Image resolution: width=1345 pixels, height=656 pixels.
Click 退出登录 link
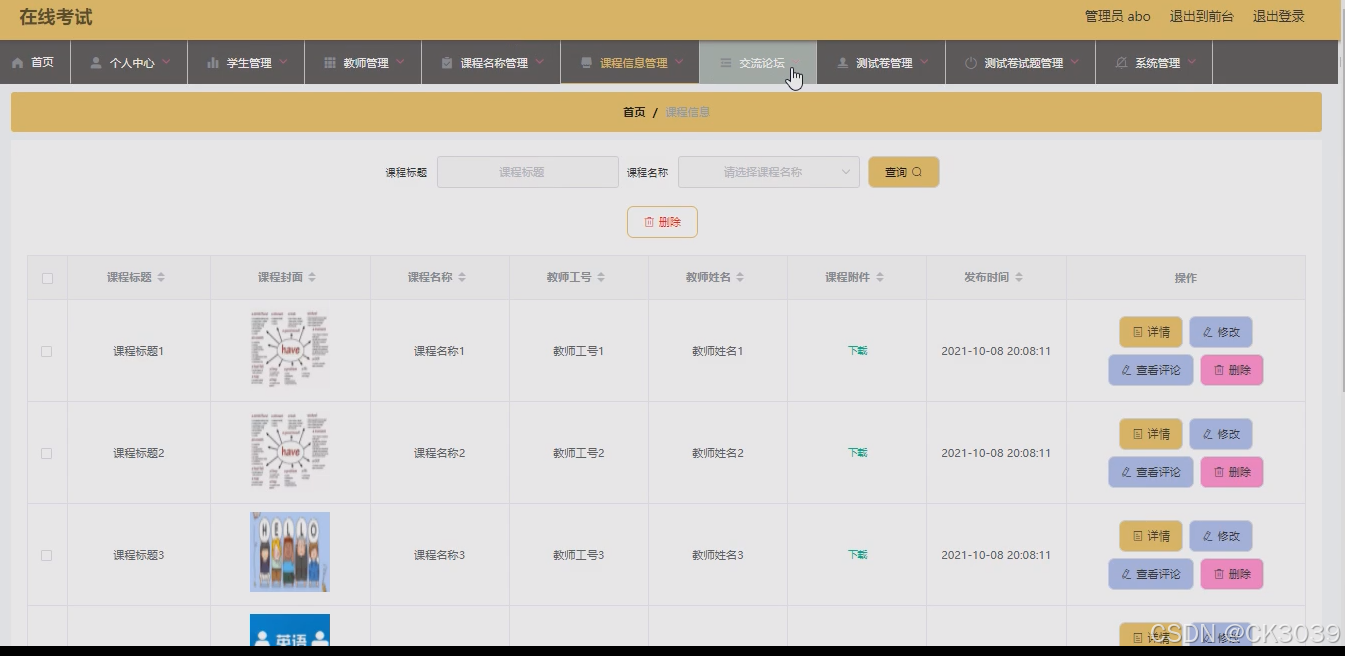click(x=1279, y=16)
